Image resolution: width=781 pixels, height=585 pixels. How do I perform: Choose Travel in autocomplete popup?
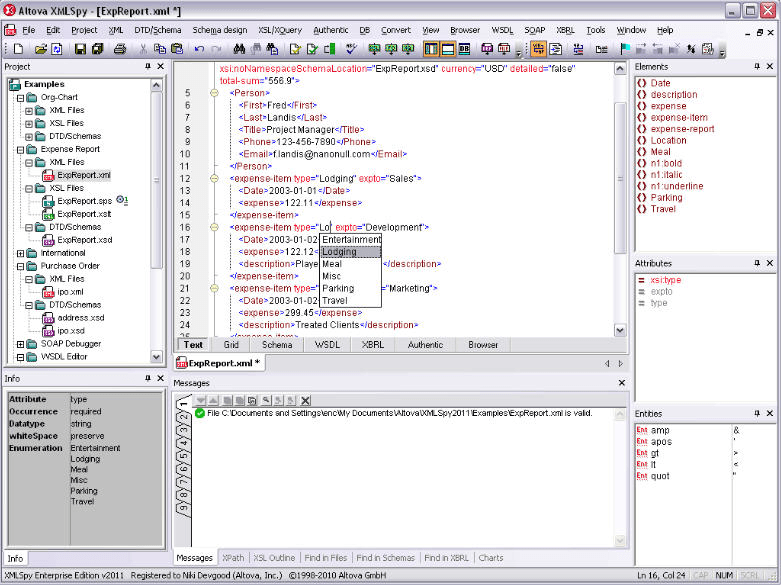351,300
